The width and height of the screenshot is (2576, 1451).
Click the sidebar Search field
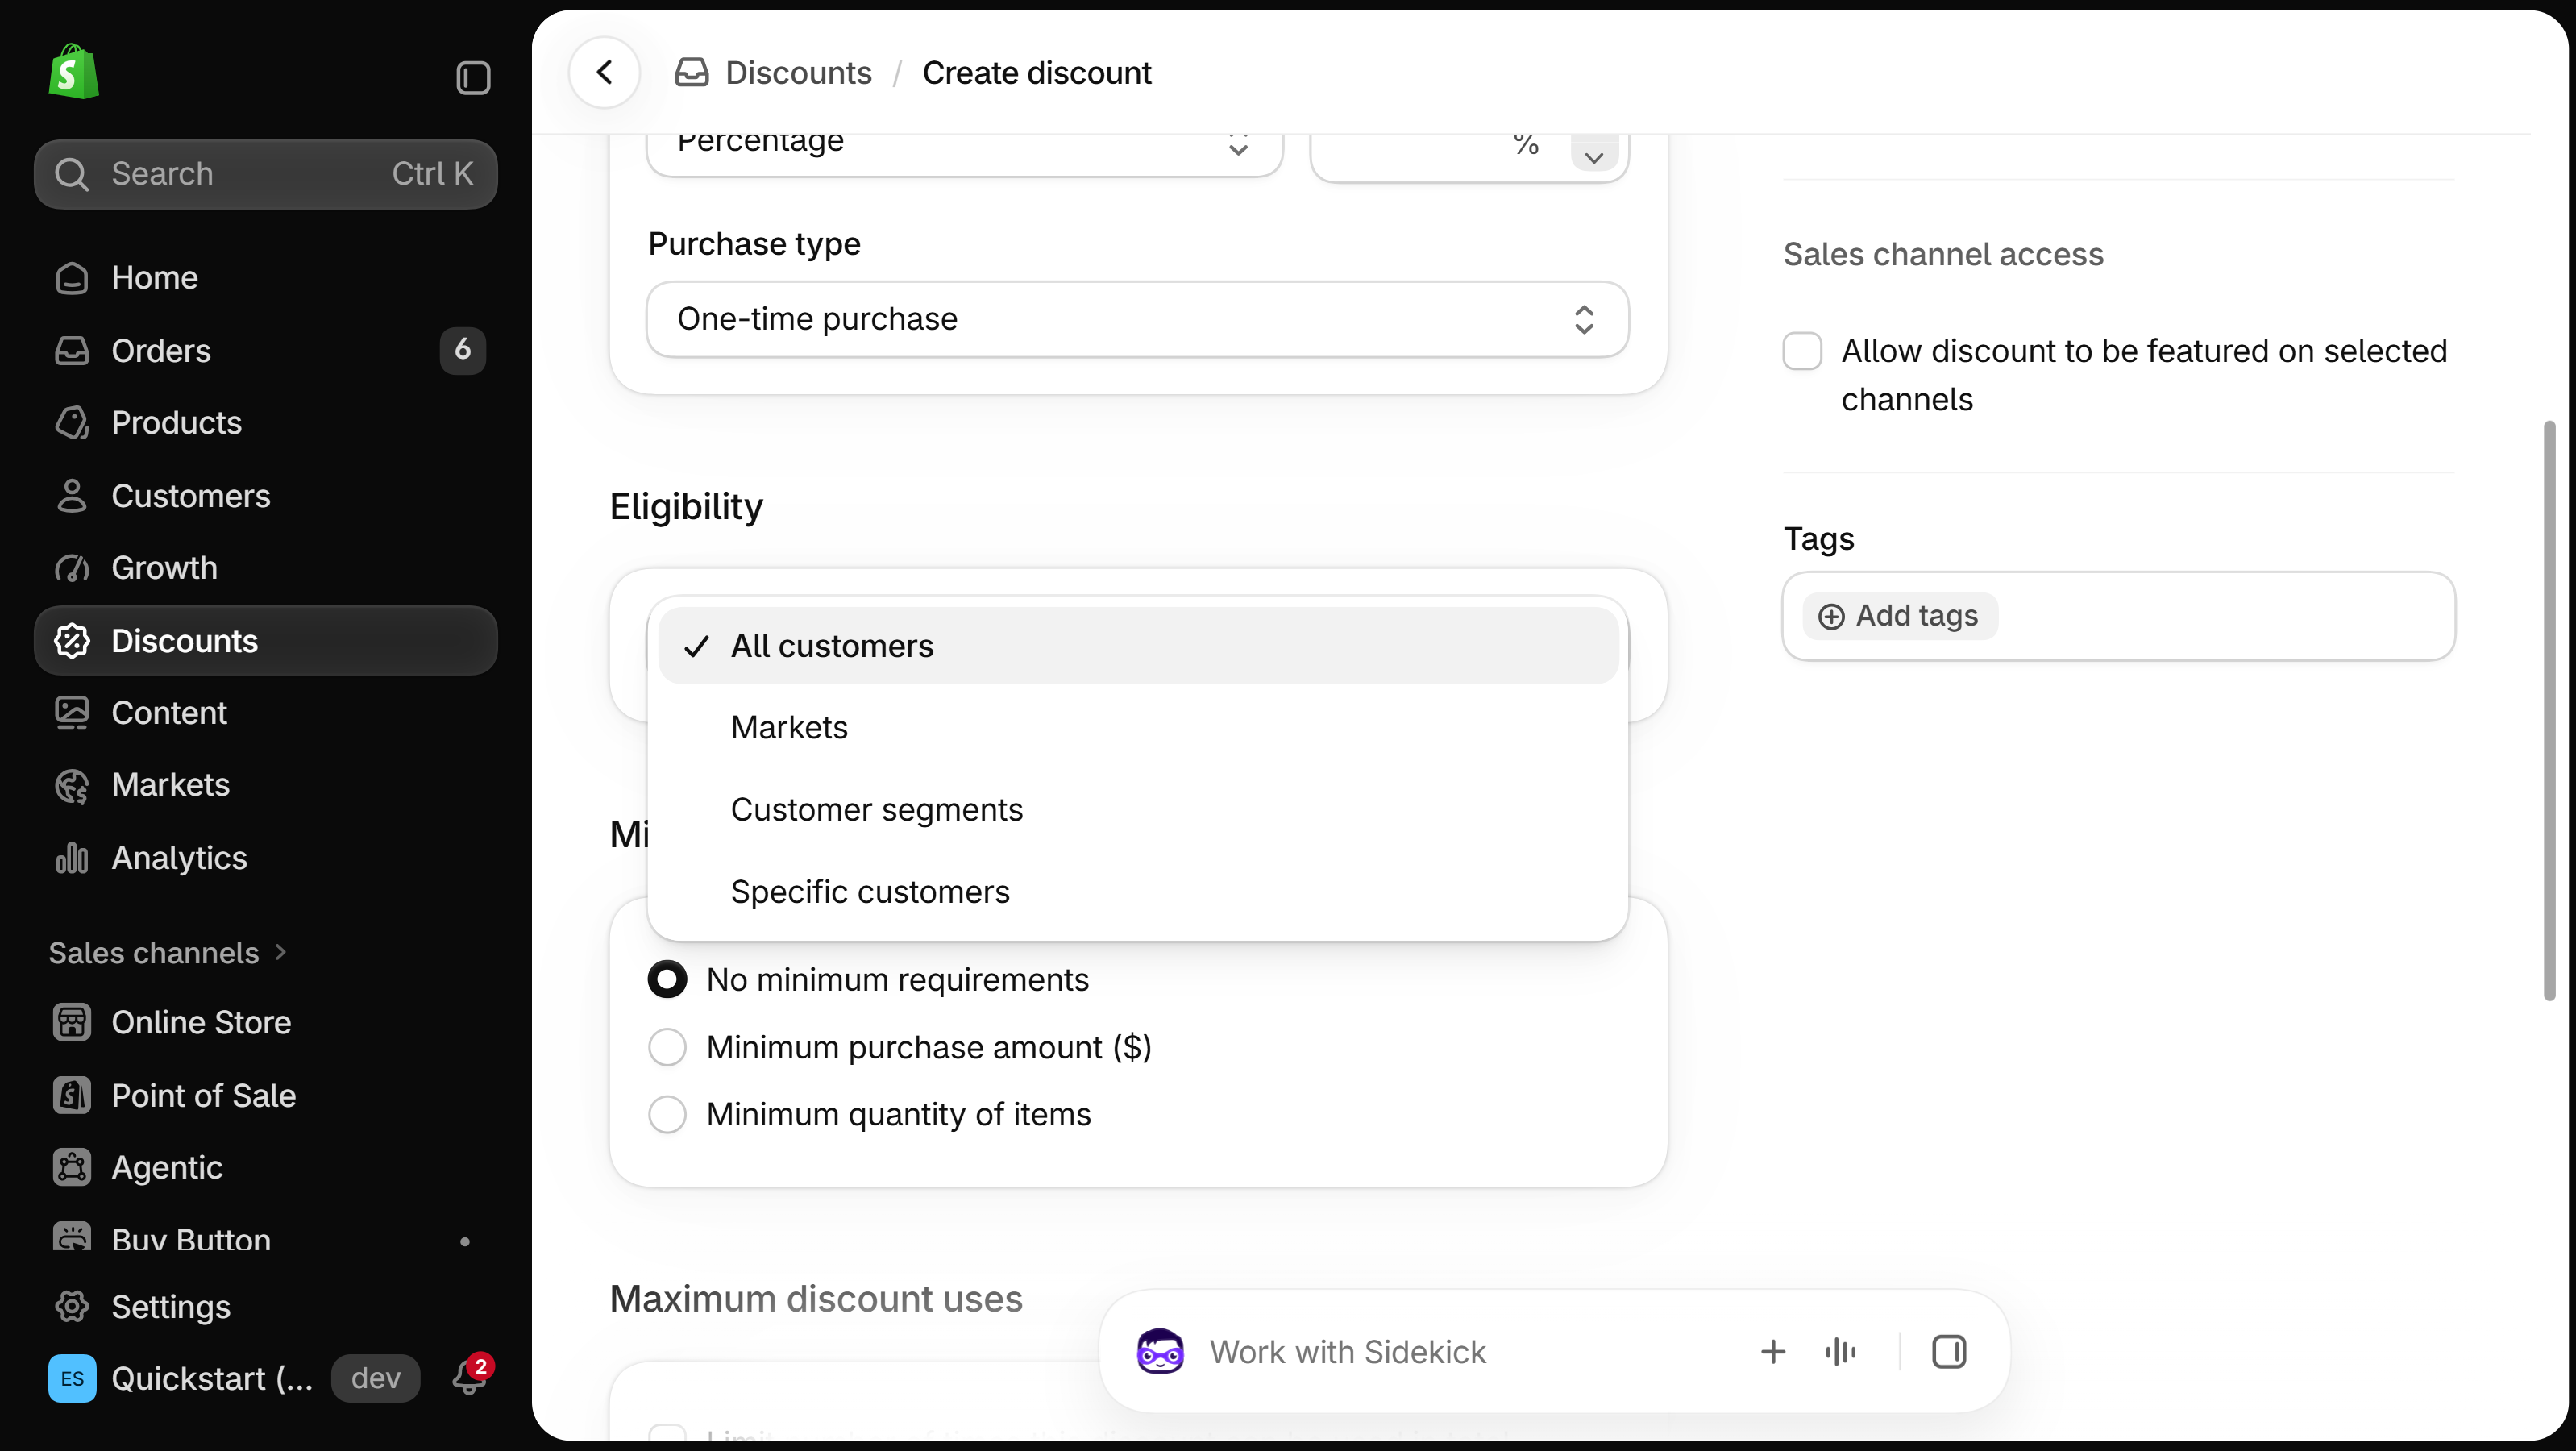pyautogui.click(x=265, y=174)
